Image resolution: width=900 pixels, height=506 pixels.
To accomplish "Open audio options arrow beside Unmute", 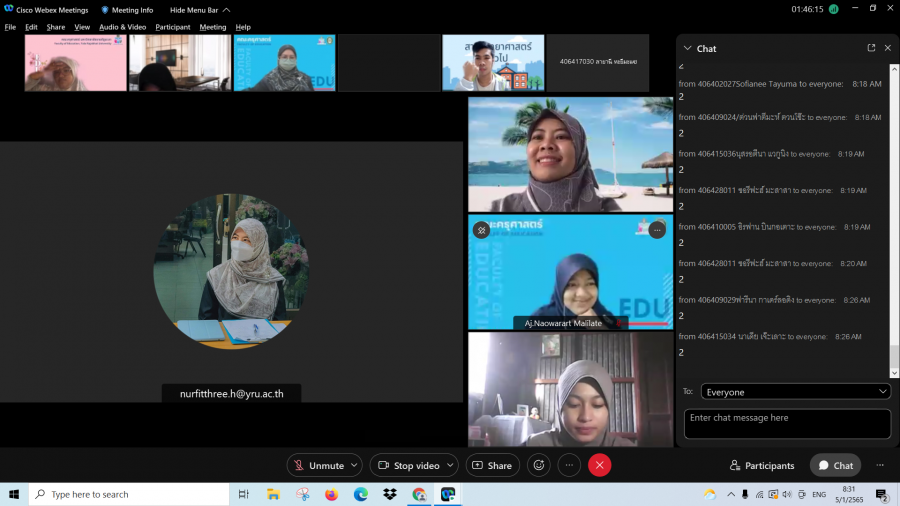I will point(355,465).
